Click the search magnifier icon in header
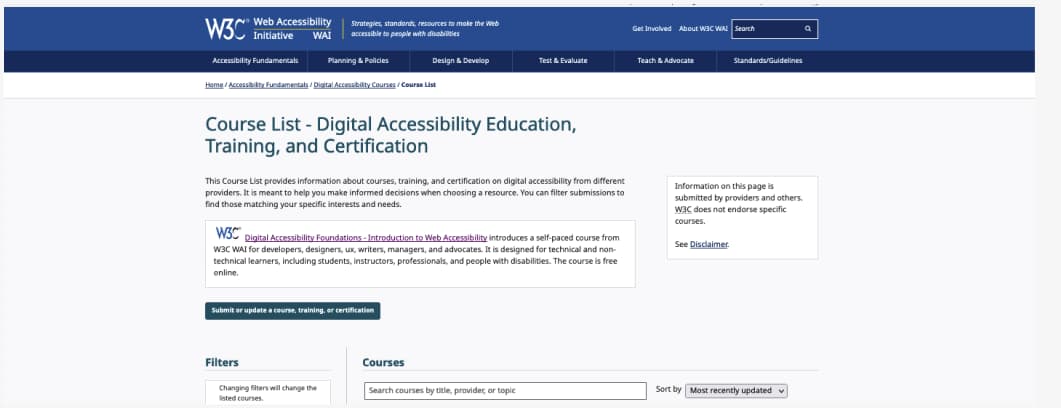 coord(808,29)
